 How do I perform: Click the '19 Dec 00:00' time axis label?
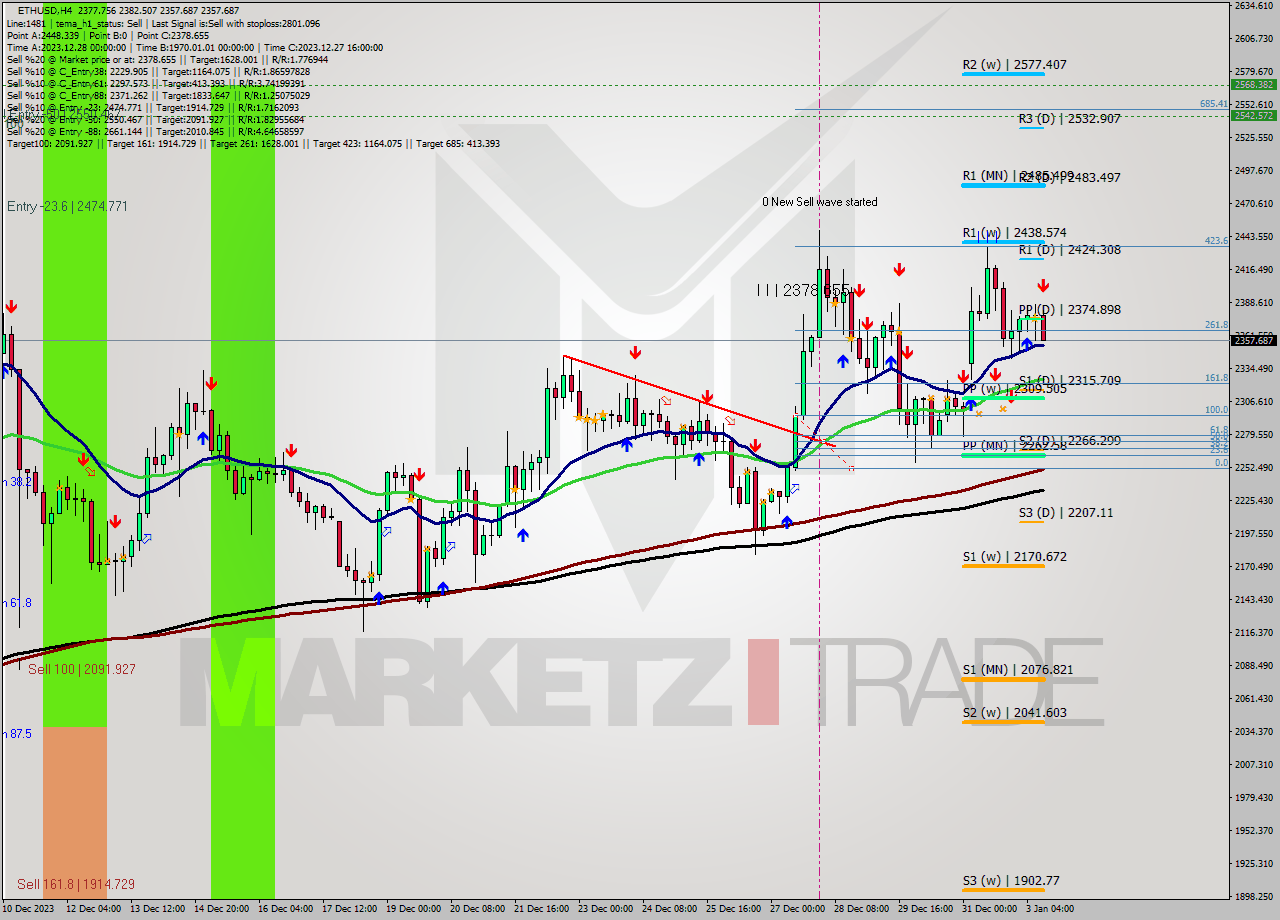coord(414,909)
